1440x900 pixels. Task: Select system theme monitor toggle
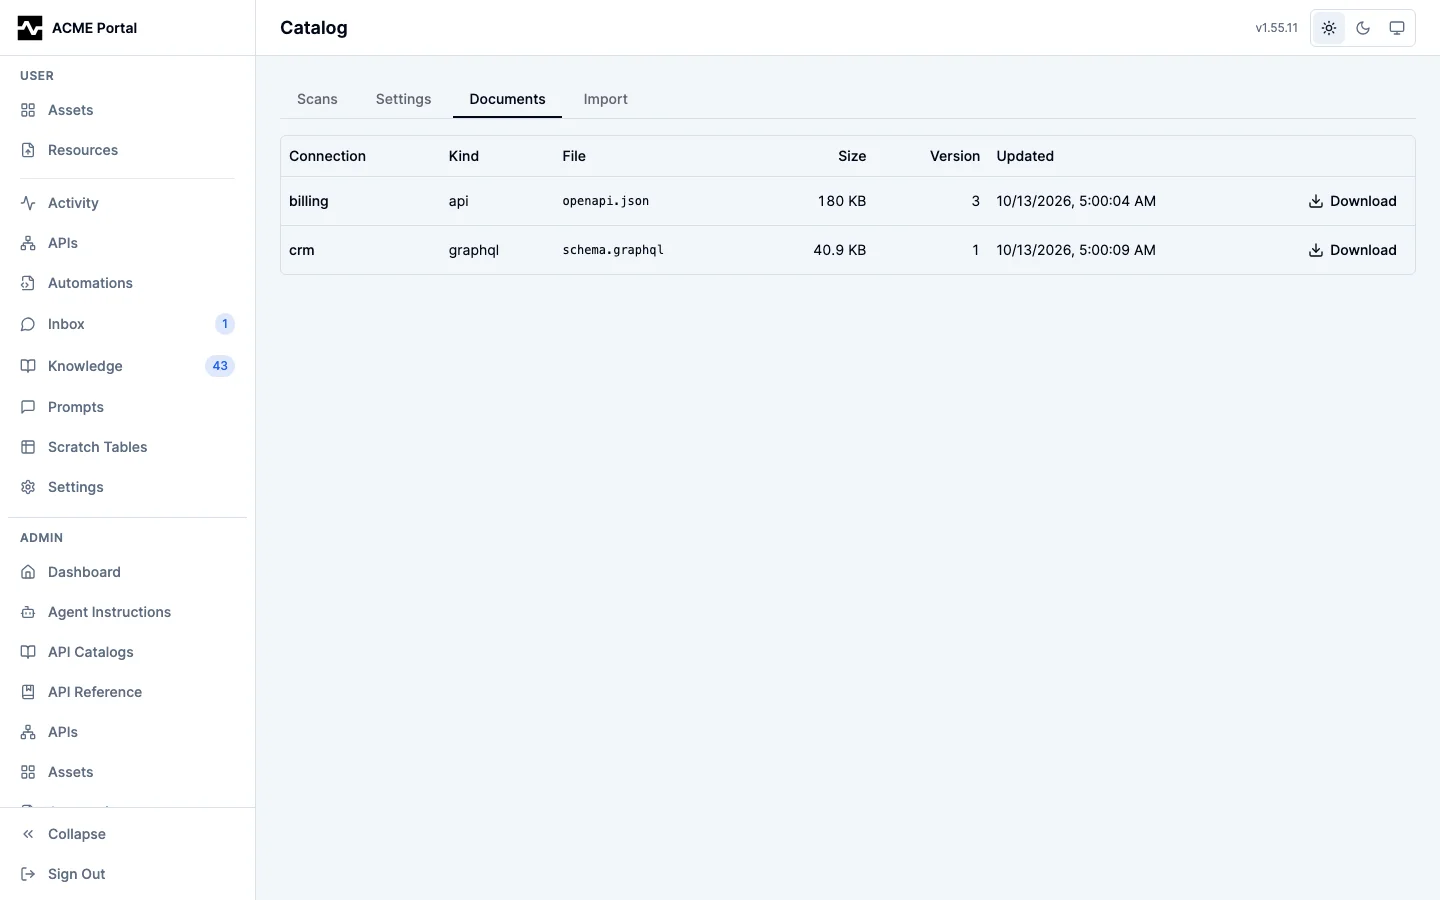1397,28
